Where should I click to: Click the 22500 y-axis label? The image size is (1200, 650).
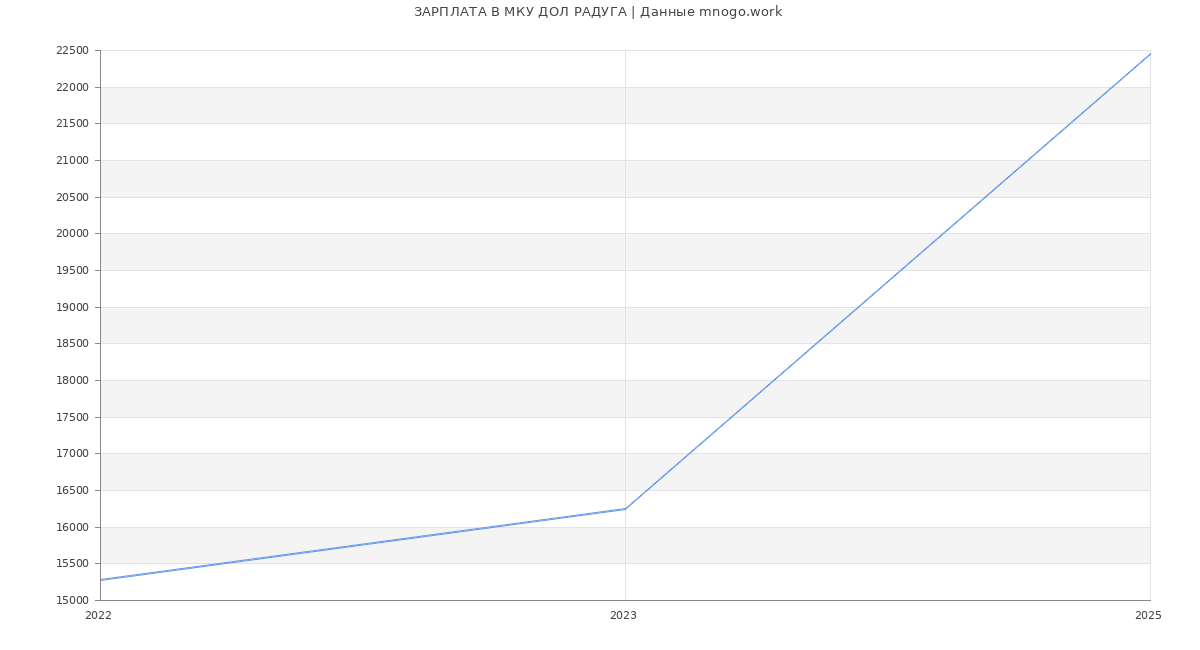click(72, 51)
